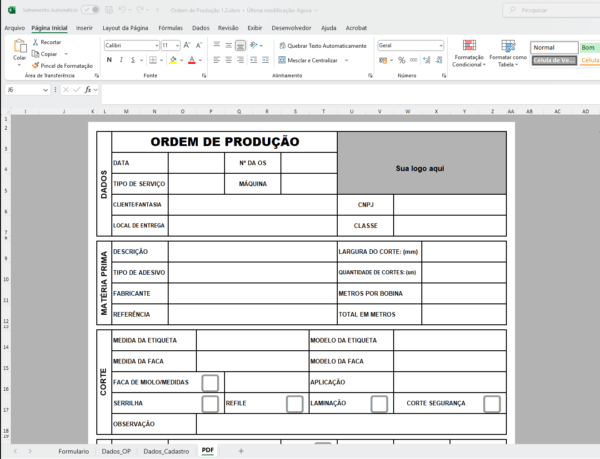Click the Recortar scissors icon
This screenshot has width=600, height=459.
point(35,42)
